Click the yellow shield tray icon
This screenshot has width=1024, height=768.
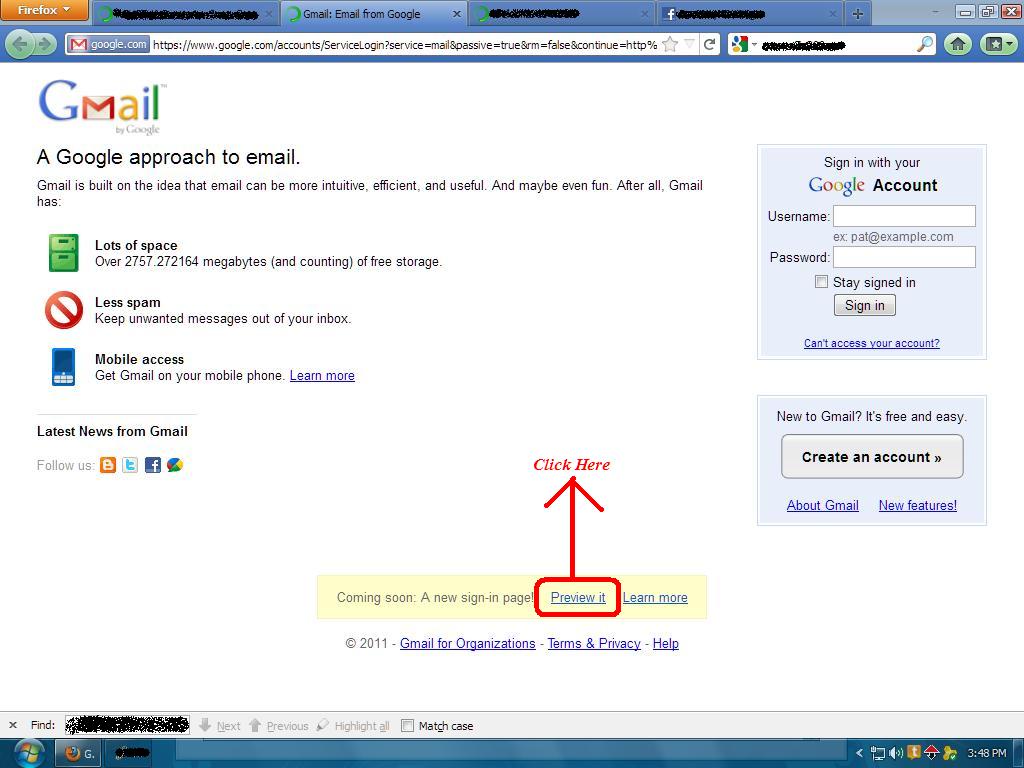[x=914, y=753]
